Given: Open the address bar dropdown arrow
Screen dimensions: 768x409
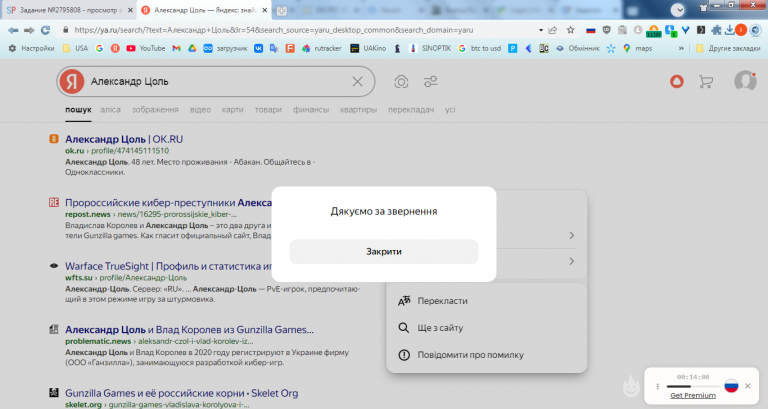Looking at the screenshot, I should coord(541,30).
